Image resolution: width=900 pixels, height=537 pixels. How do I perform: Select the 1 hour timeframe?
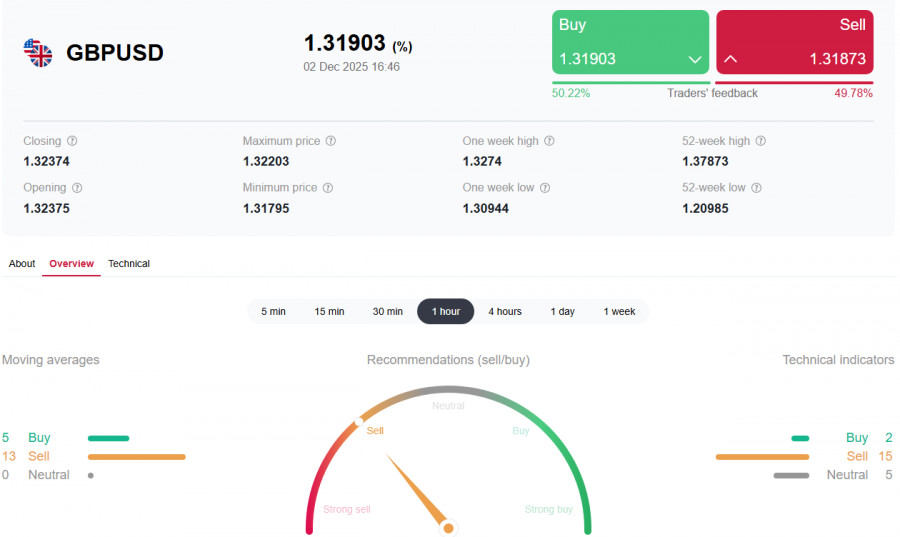pos(446,312)
